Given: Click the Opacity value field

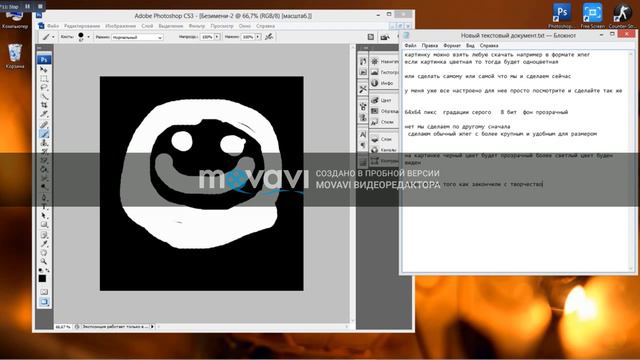Looking at the screenshot, I should click(207, 37).
